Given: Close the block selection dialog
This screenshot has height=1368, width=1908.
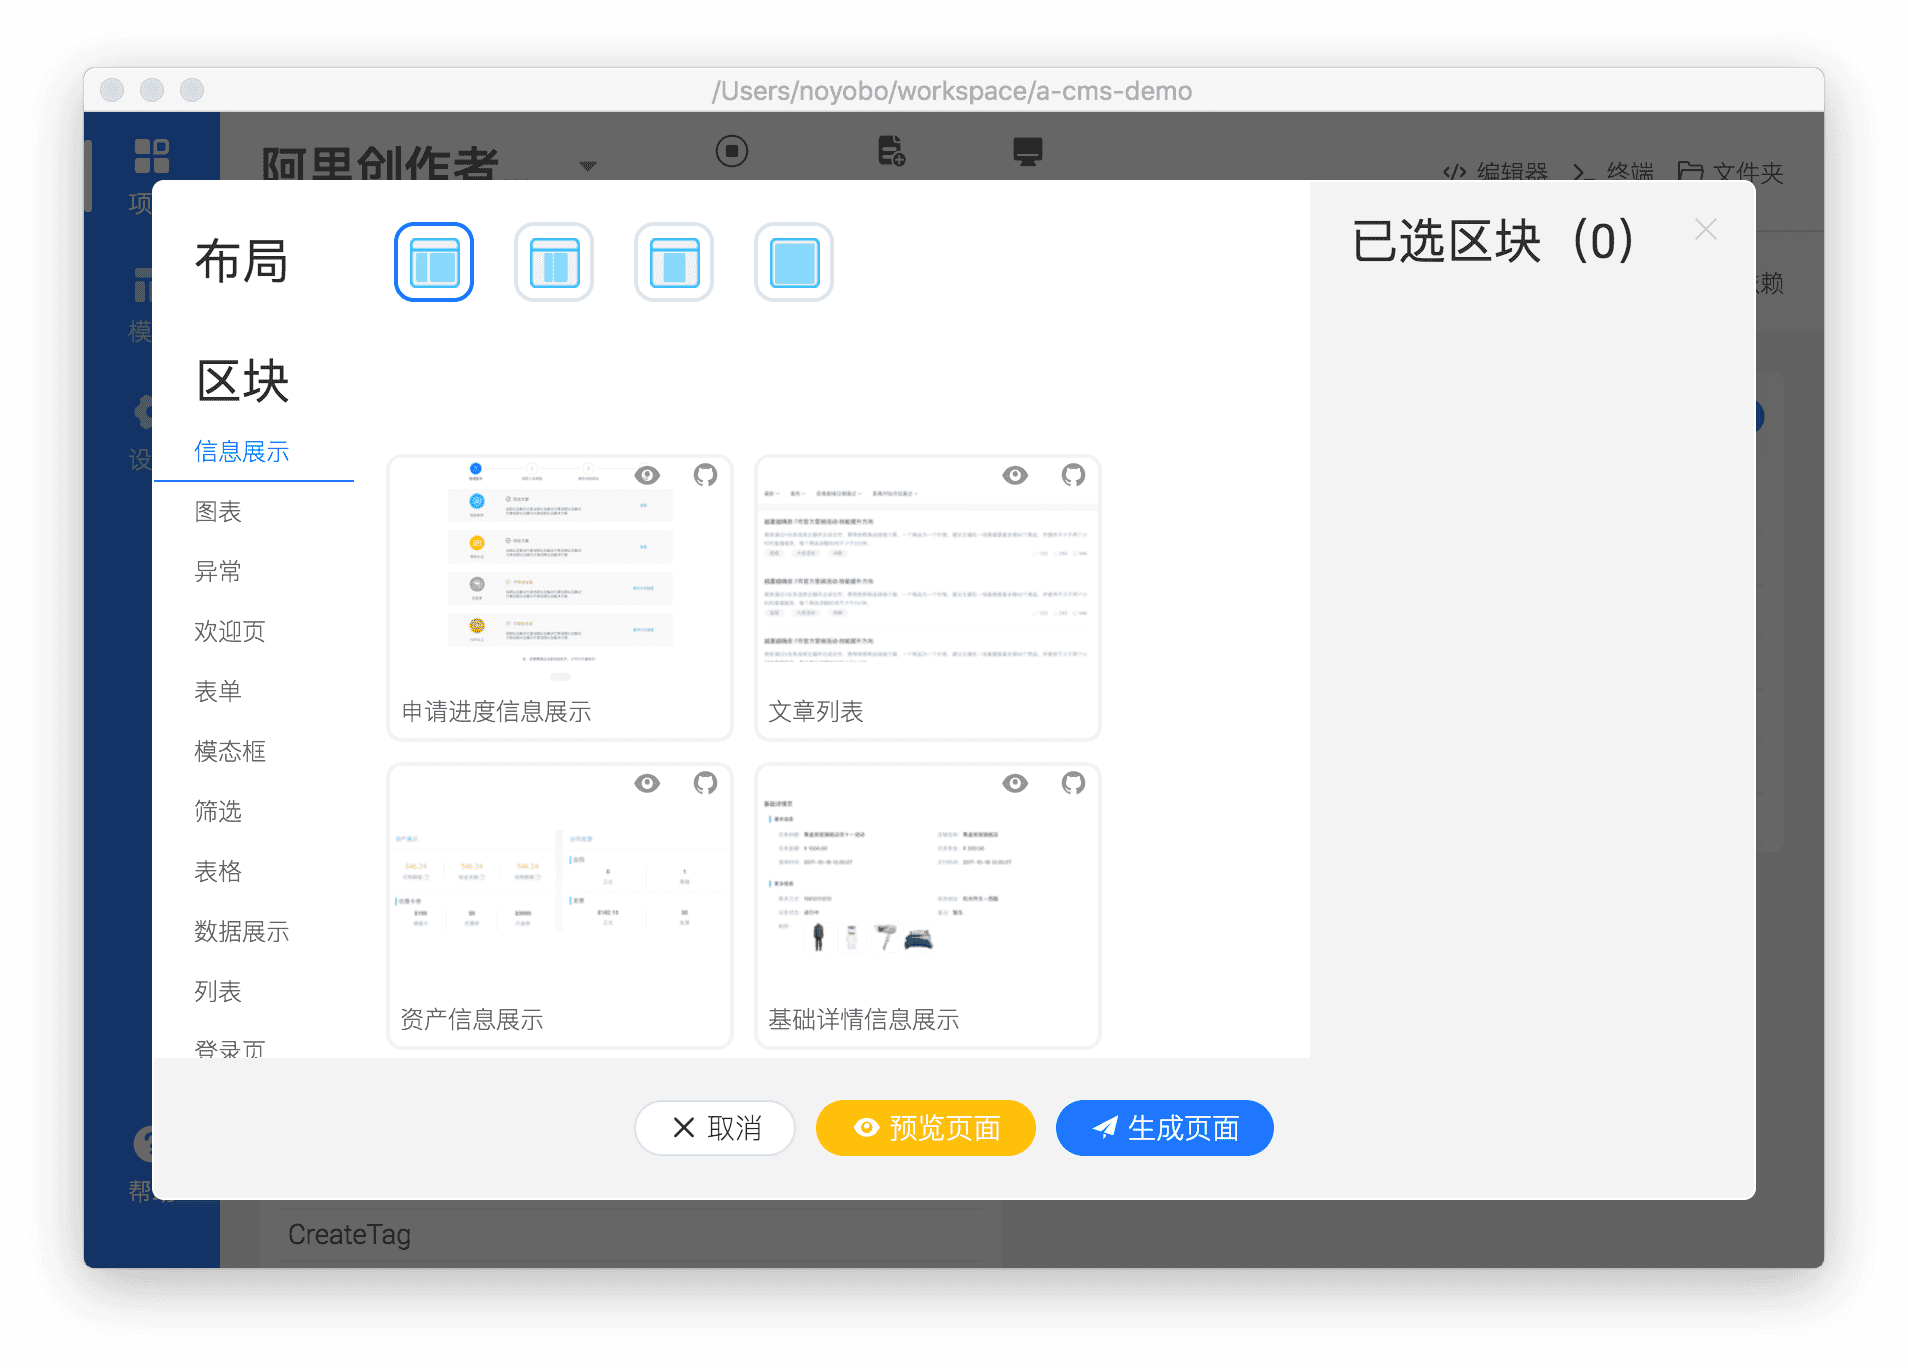Looking at the screenshot, I should point(1706,230).
